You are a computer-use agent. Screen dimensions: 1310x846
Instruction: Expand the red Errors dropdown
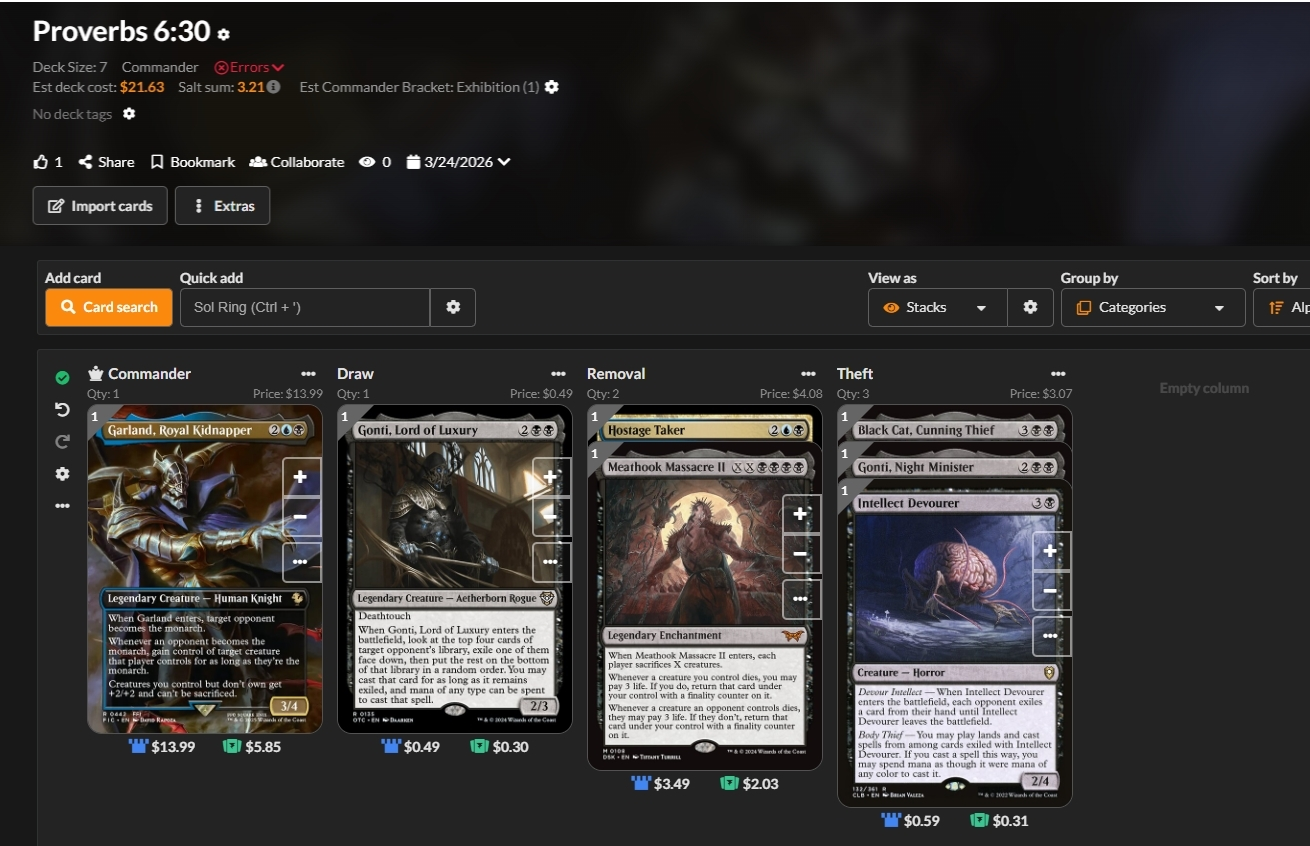click(250, 67)
